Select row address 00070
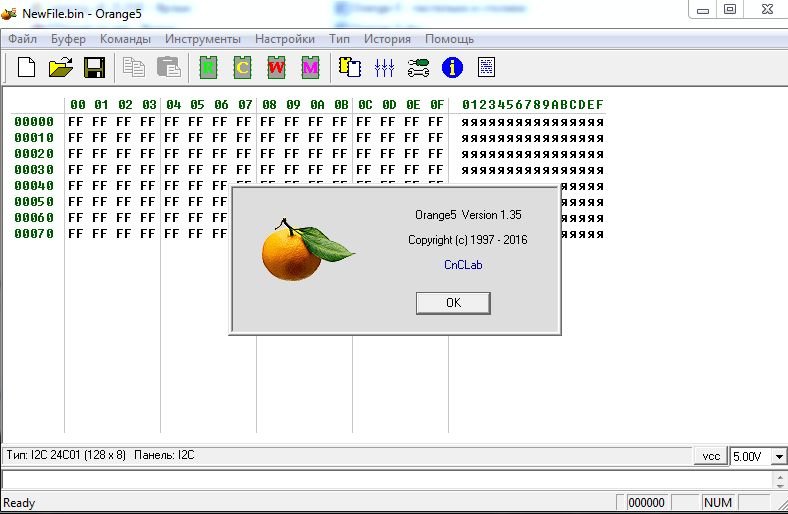Screen dimensions: 788x514 (34, 234)
